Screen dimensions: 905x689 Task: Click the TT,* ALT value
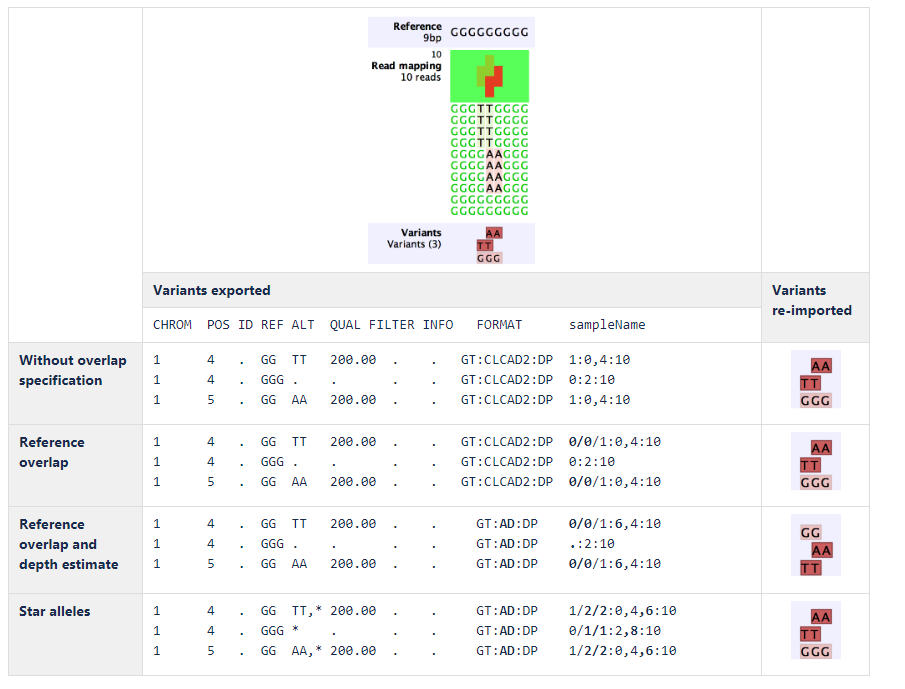pos(307,611)
